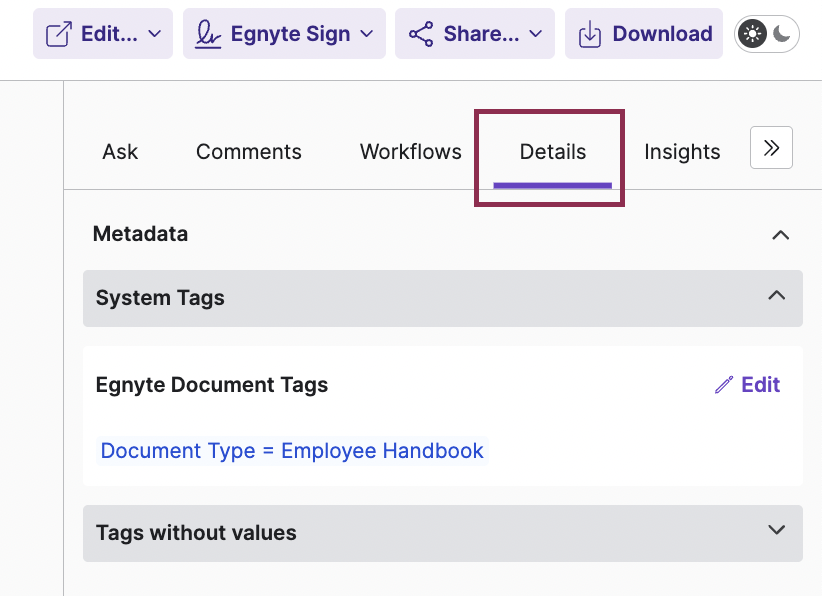Expand the Egnyte Sign dropdown chevron
Image resolution: width=822 pixels, height=596 pixels.
367,34
